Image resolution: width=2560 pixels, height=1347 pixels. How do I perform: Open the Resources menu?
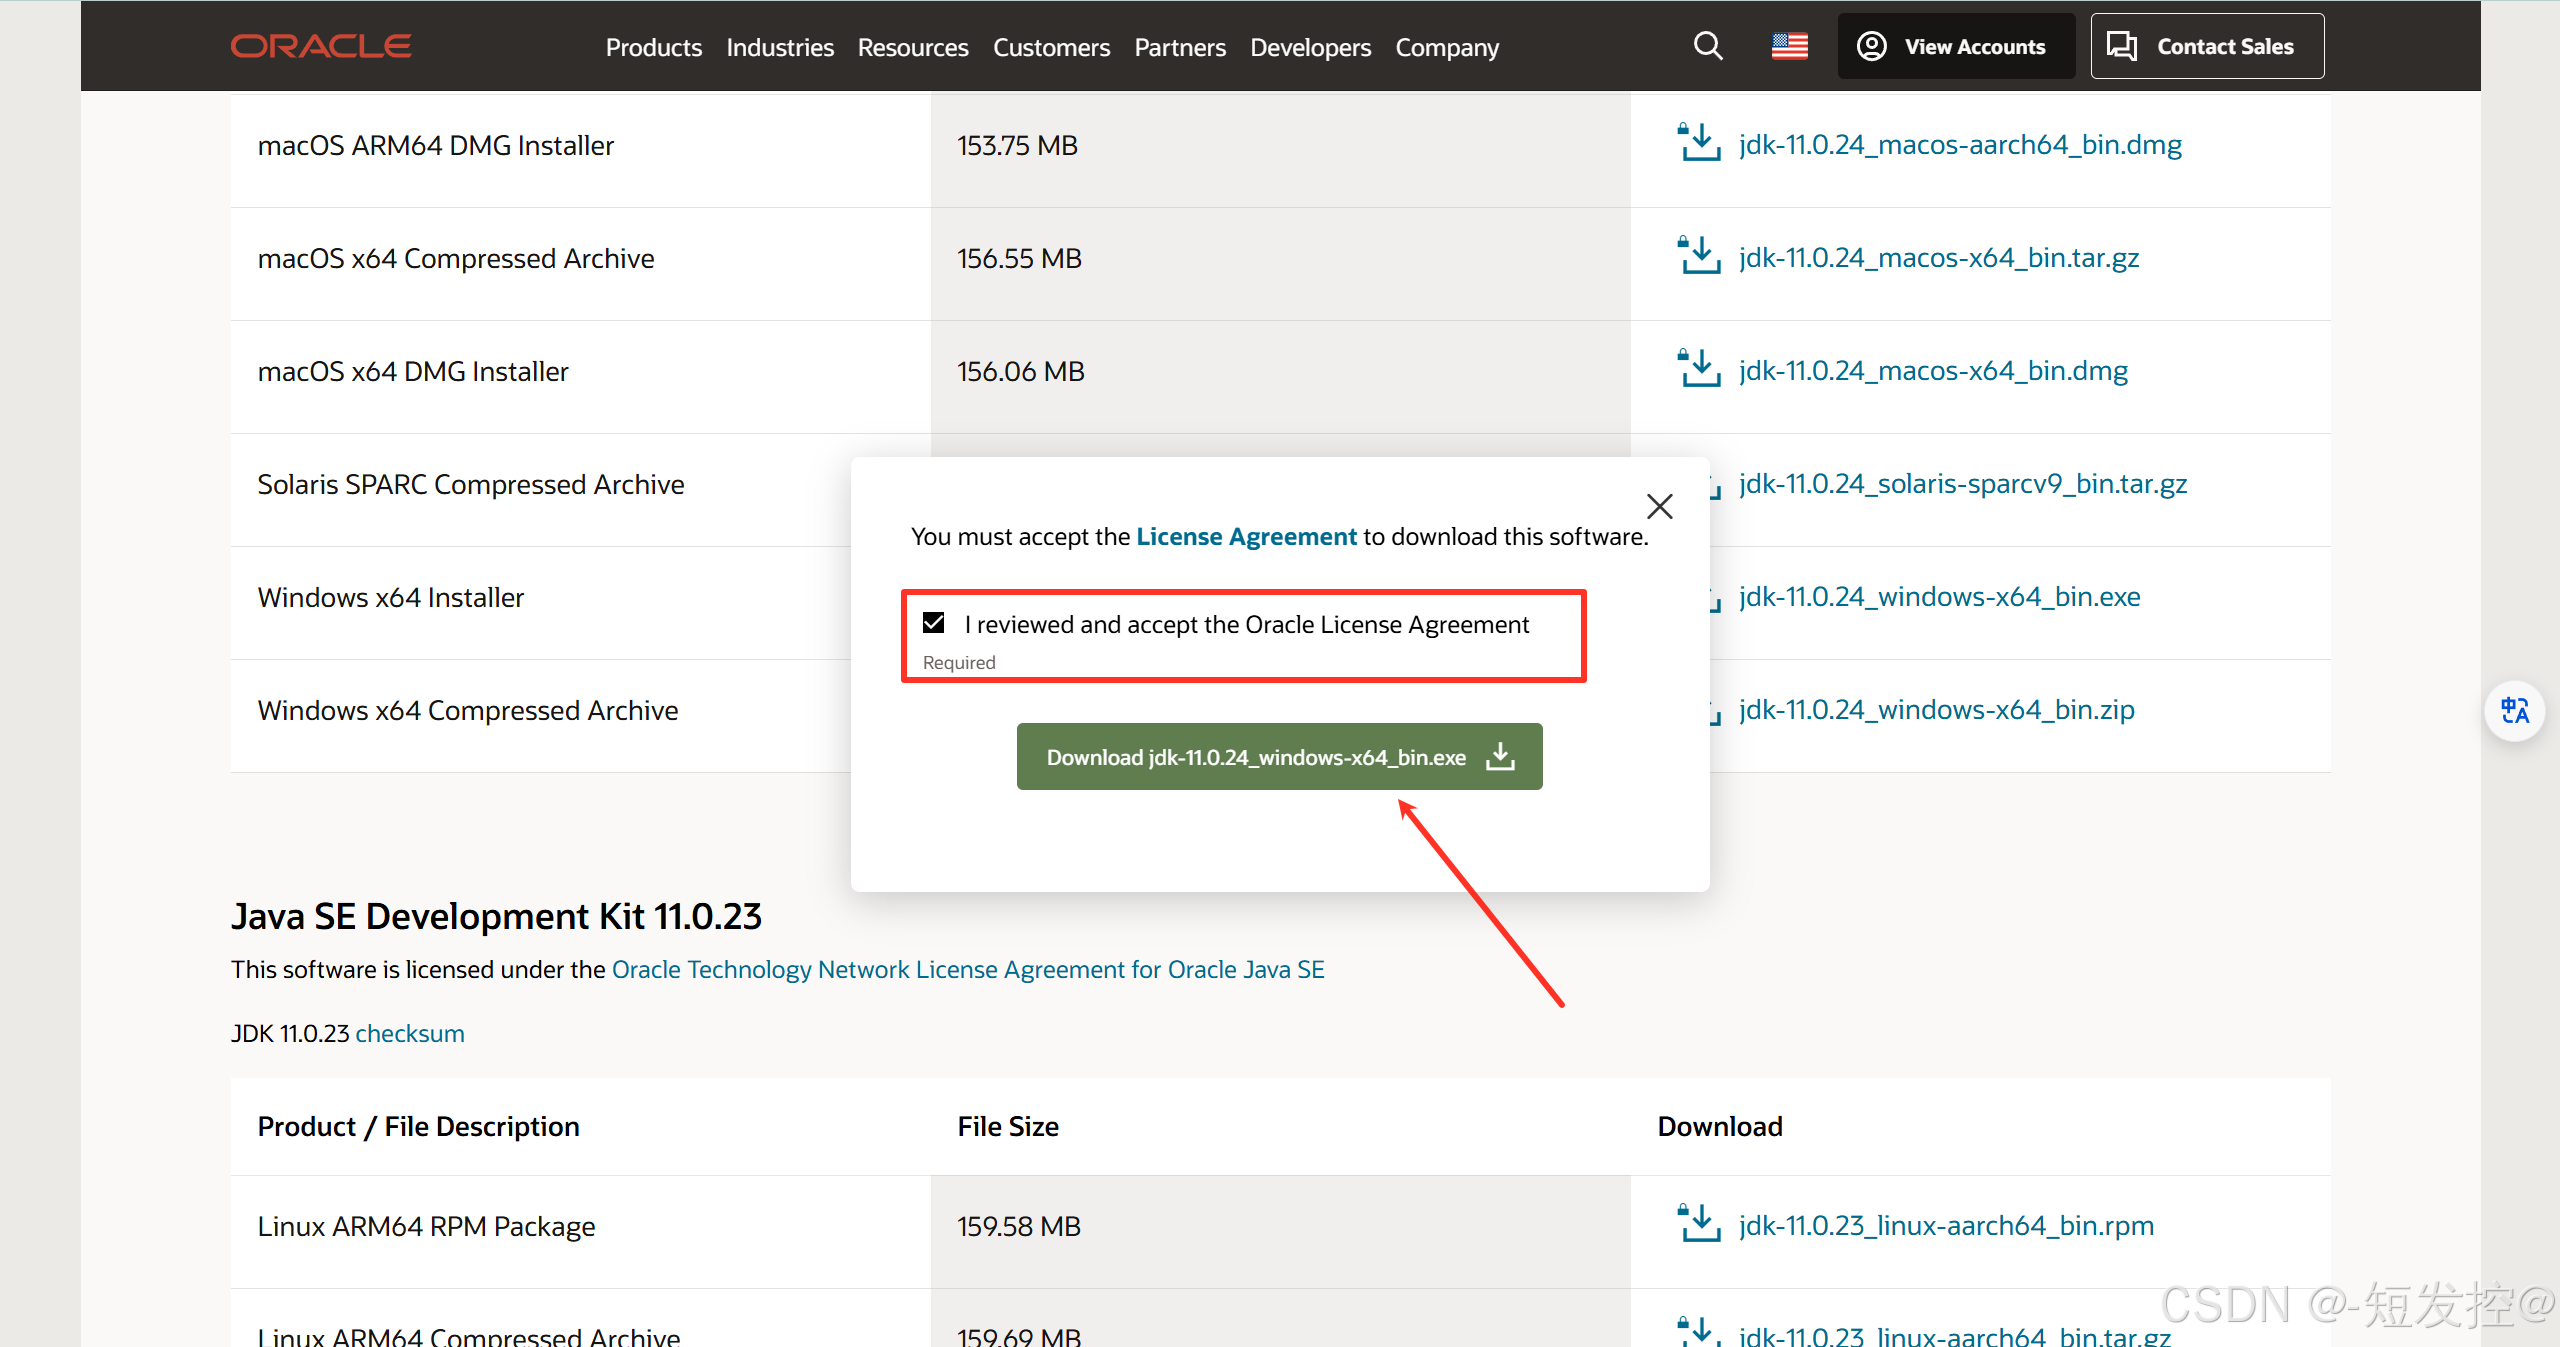tap(913, 47)
